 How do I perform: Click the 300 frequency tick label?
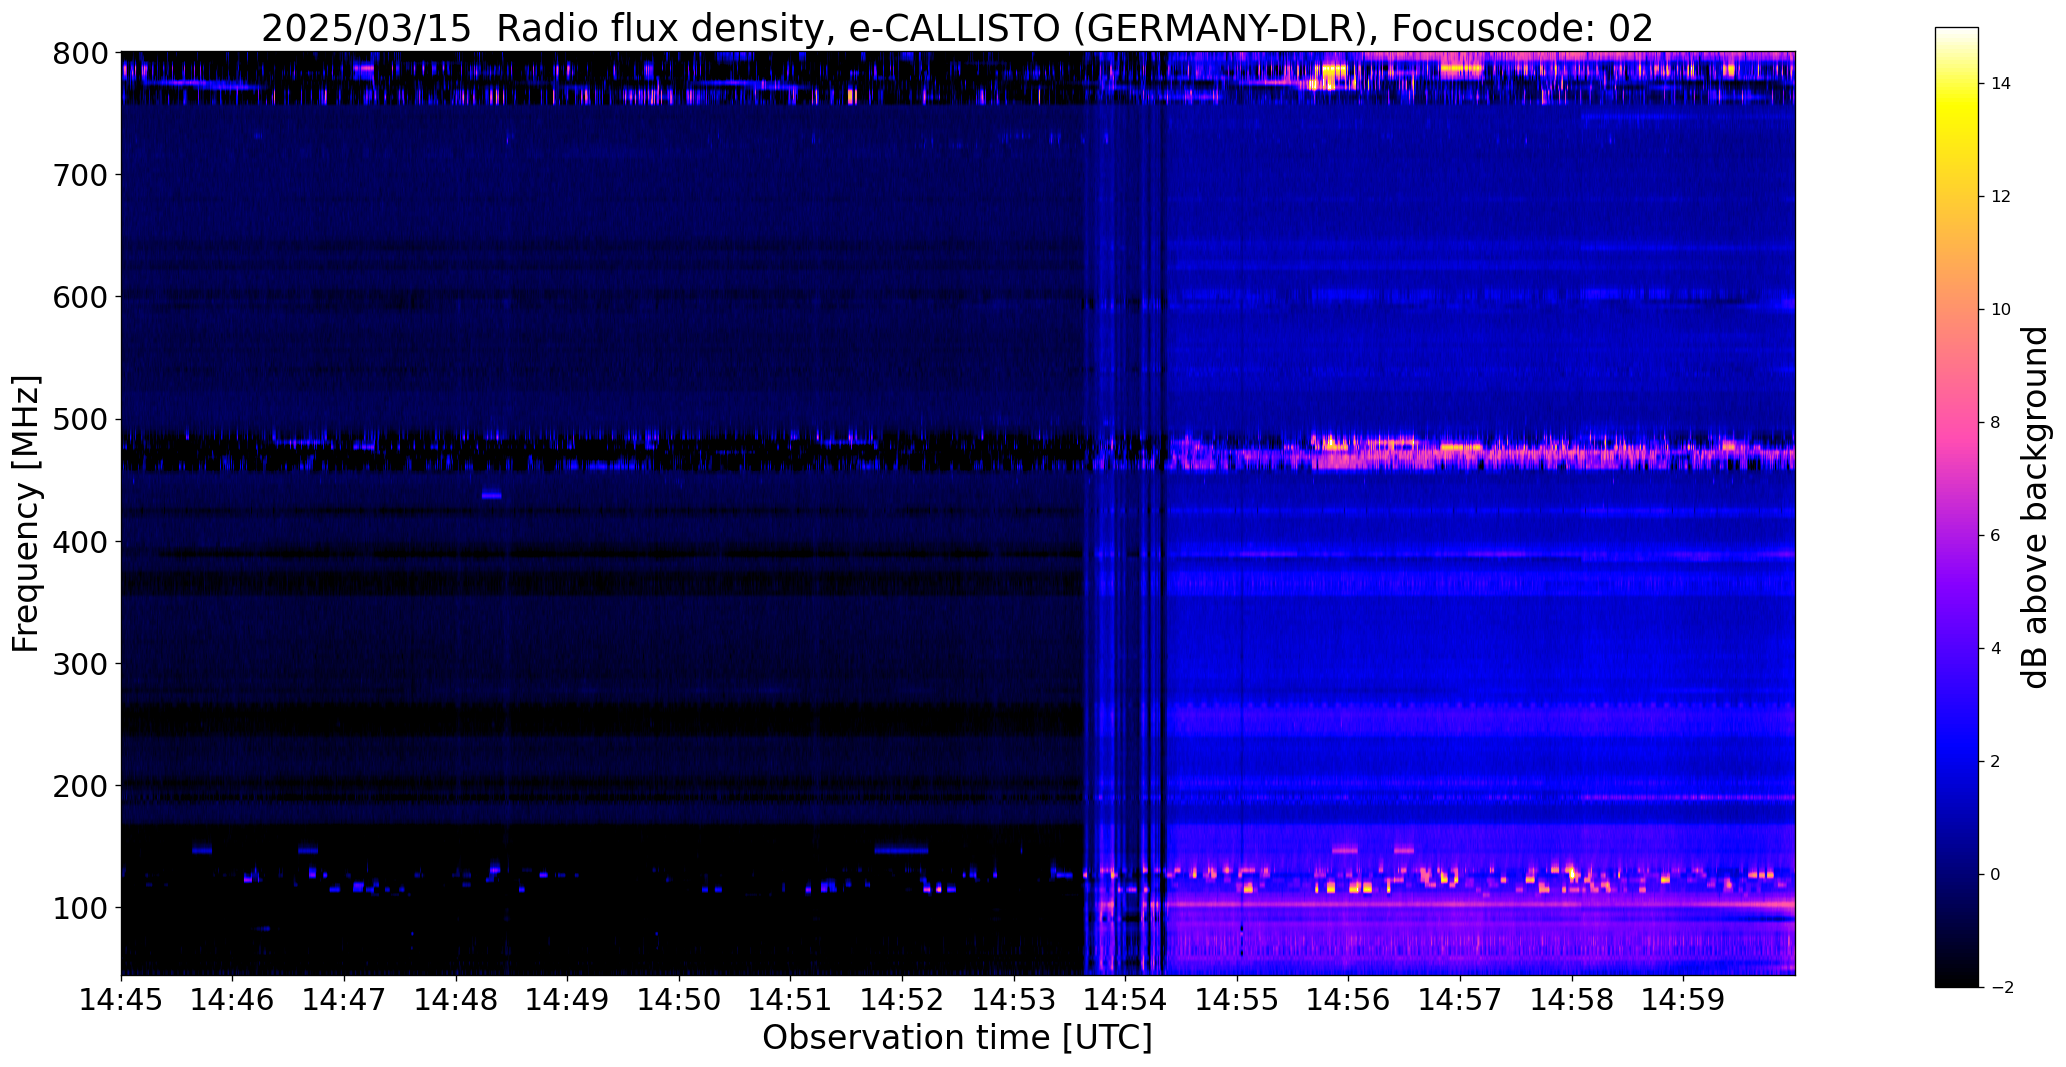tap(80, 663)
